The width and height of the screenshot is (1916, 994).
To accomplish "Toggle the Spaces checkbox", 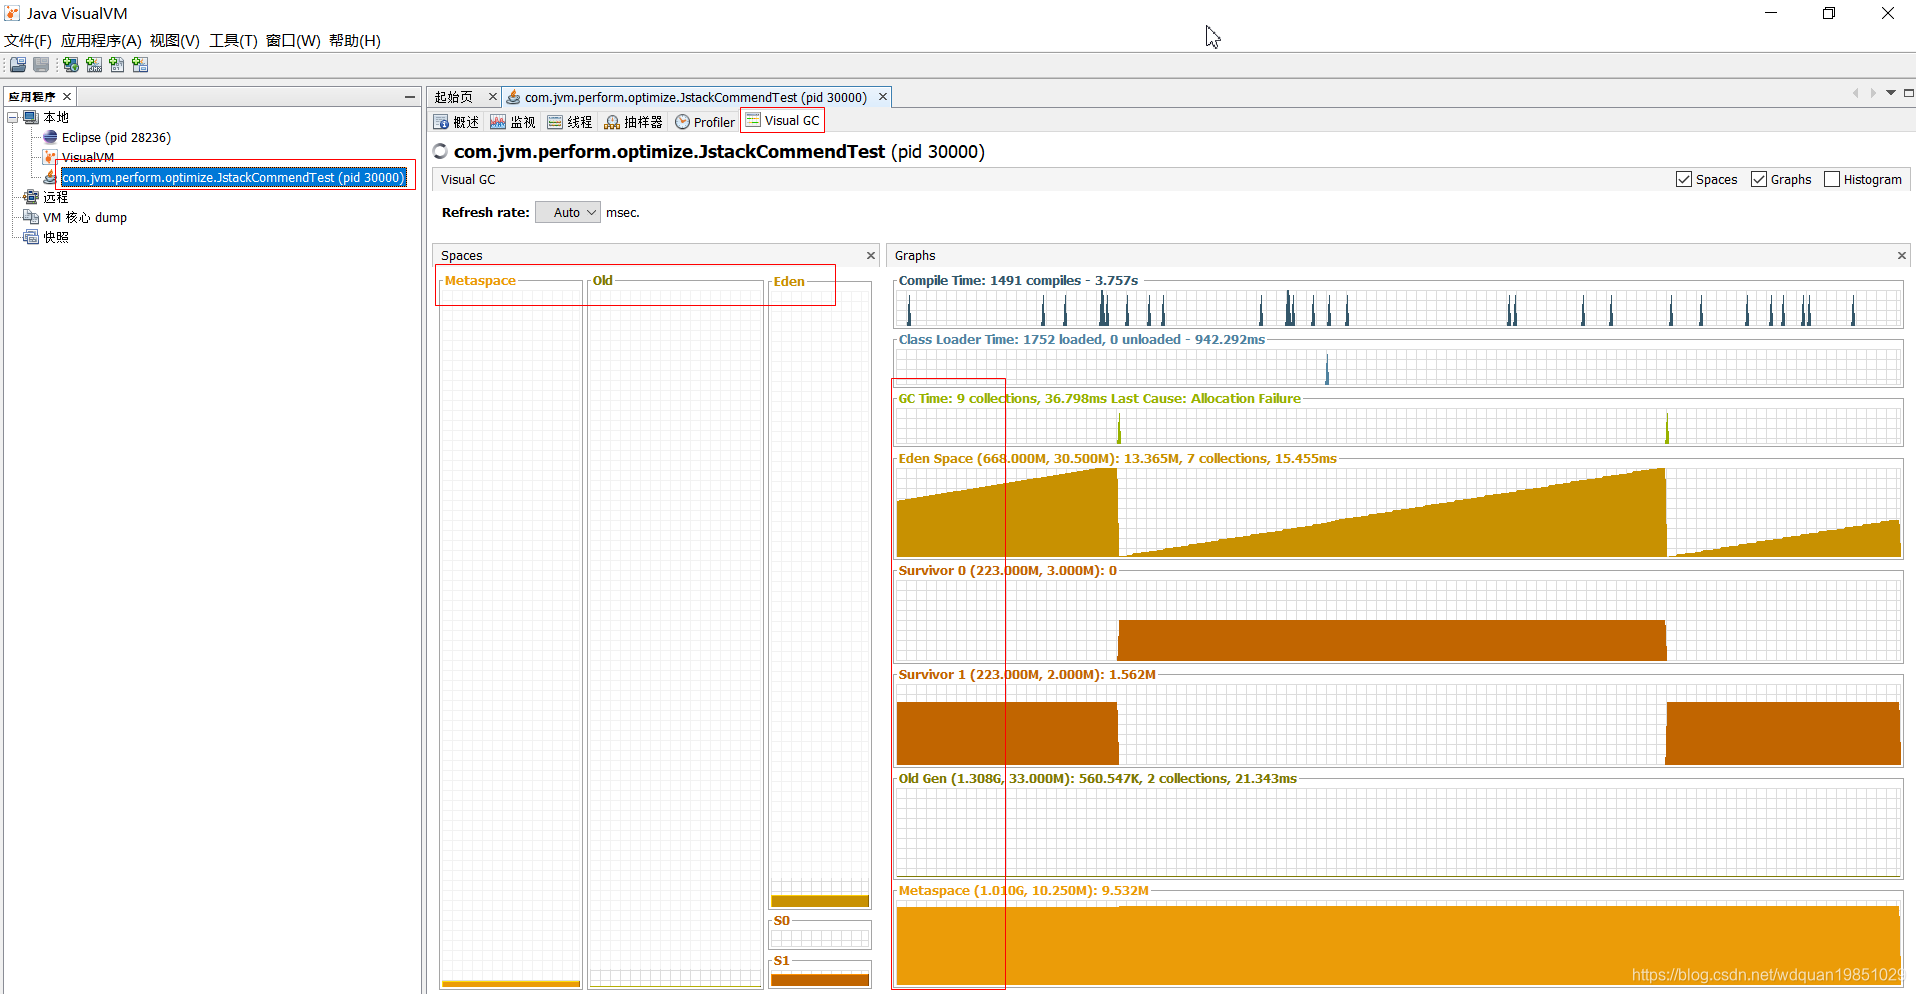I will coord(1684,179).
